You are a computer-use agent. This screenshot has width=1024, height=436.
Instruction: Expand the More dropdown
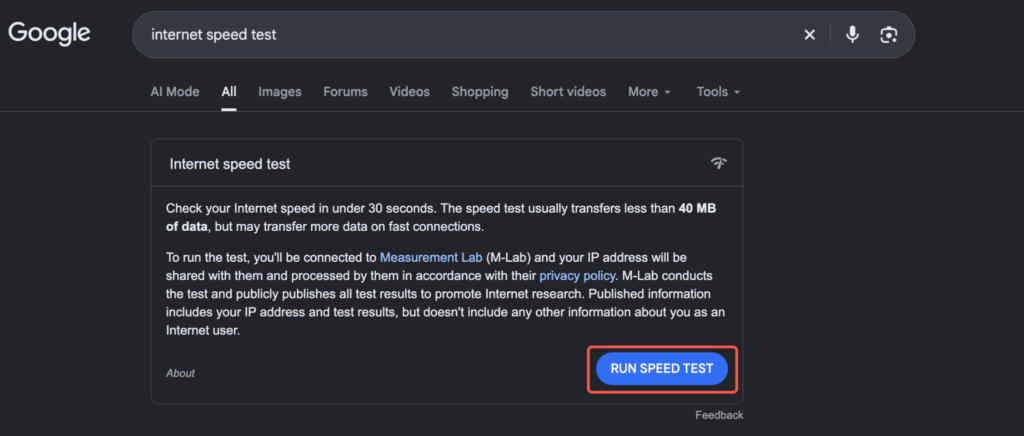pyautogui.click(x=649, y=92)
